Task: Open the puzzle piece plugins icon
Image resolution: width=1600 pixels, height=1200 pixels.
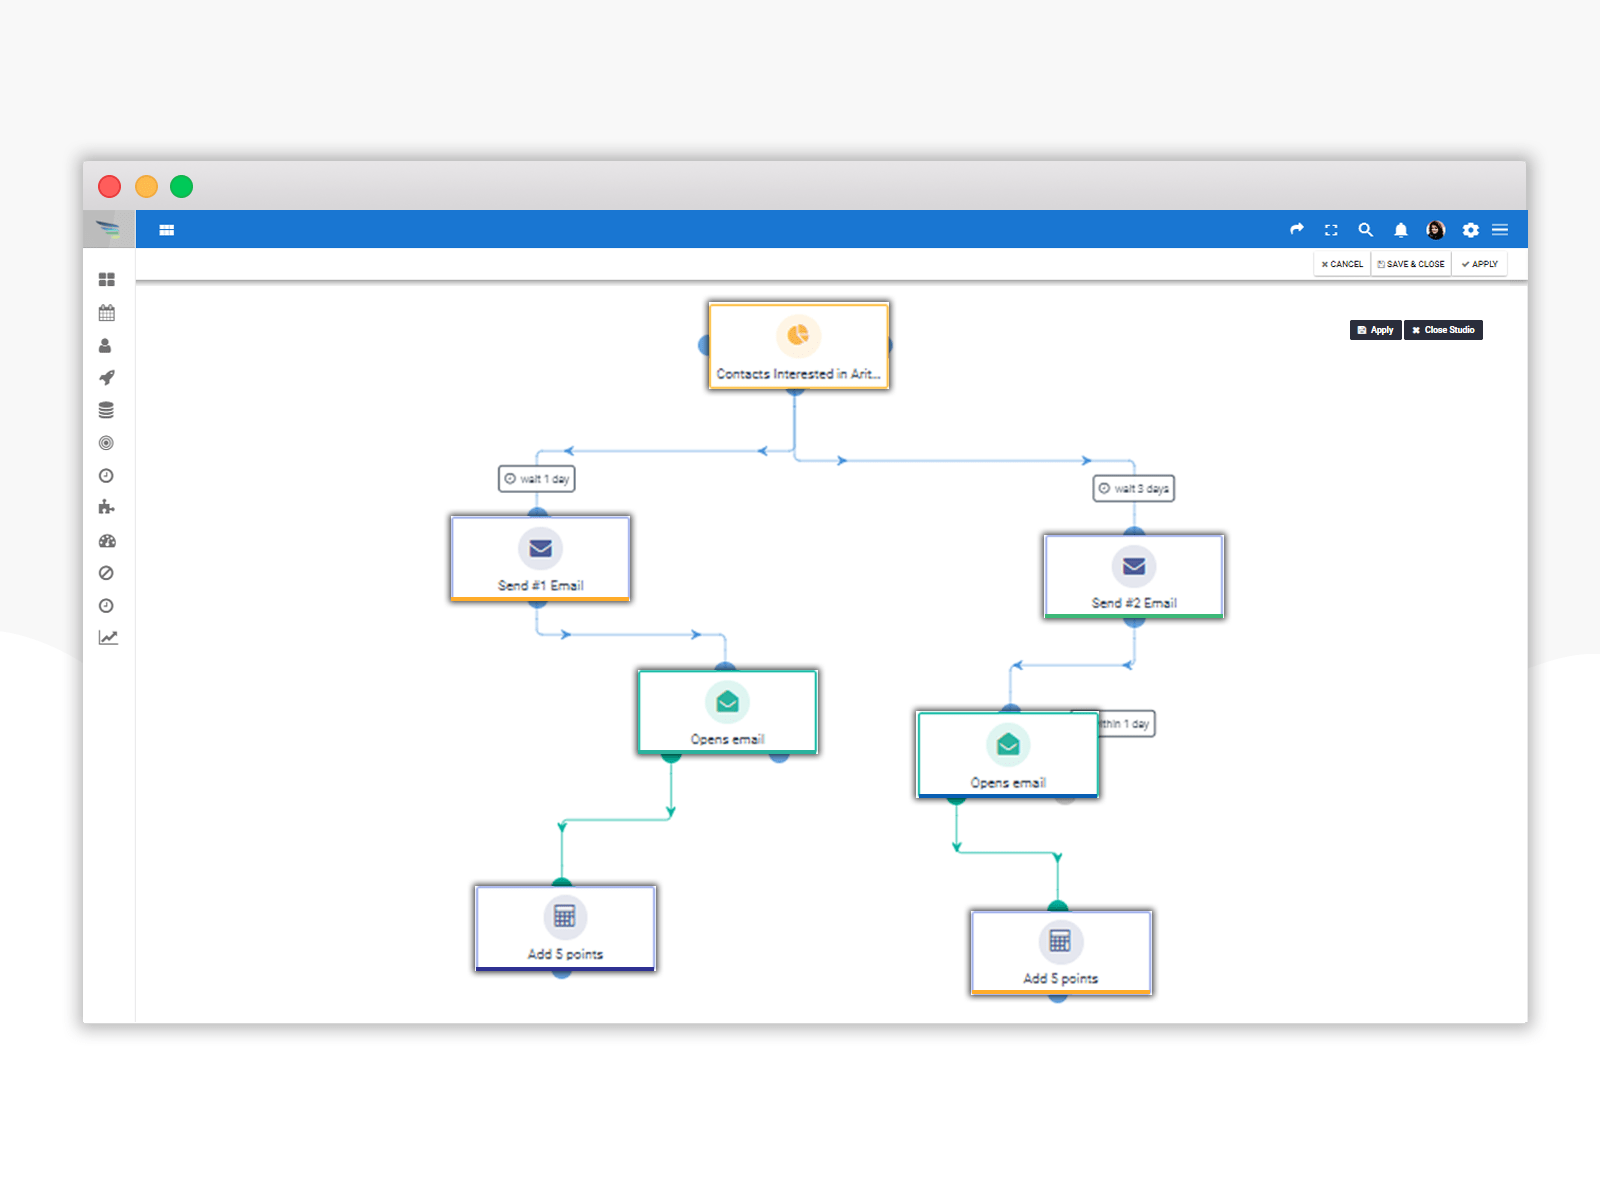Action: click(x=106, y=507)
